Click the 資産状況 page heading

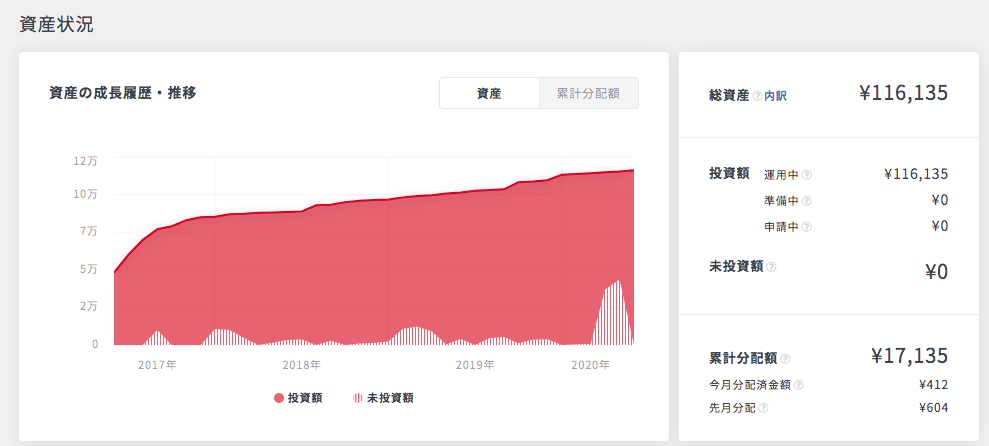click(57, 25)
